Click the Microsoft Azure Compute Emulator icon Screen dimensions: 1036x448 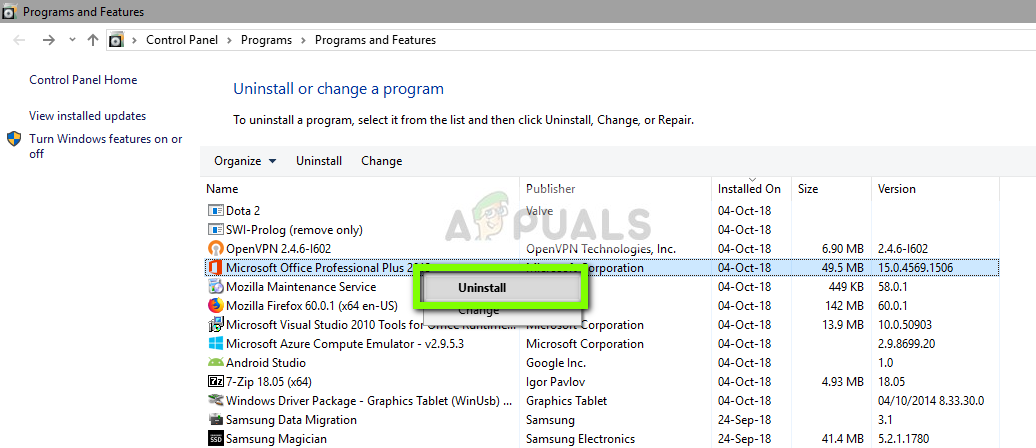pos(215,344)
